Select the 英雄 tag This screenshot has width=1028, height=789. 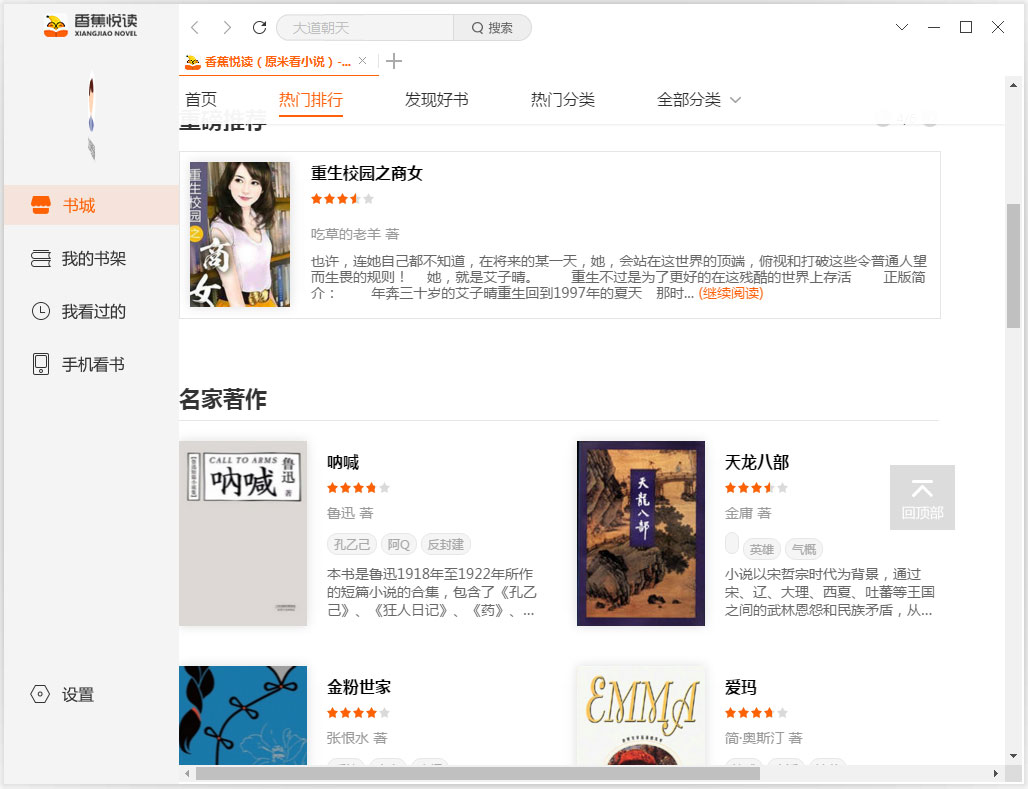[x=762, y=549]
